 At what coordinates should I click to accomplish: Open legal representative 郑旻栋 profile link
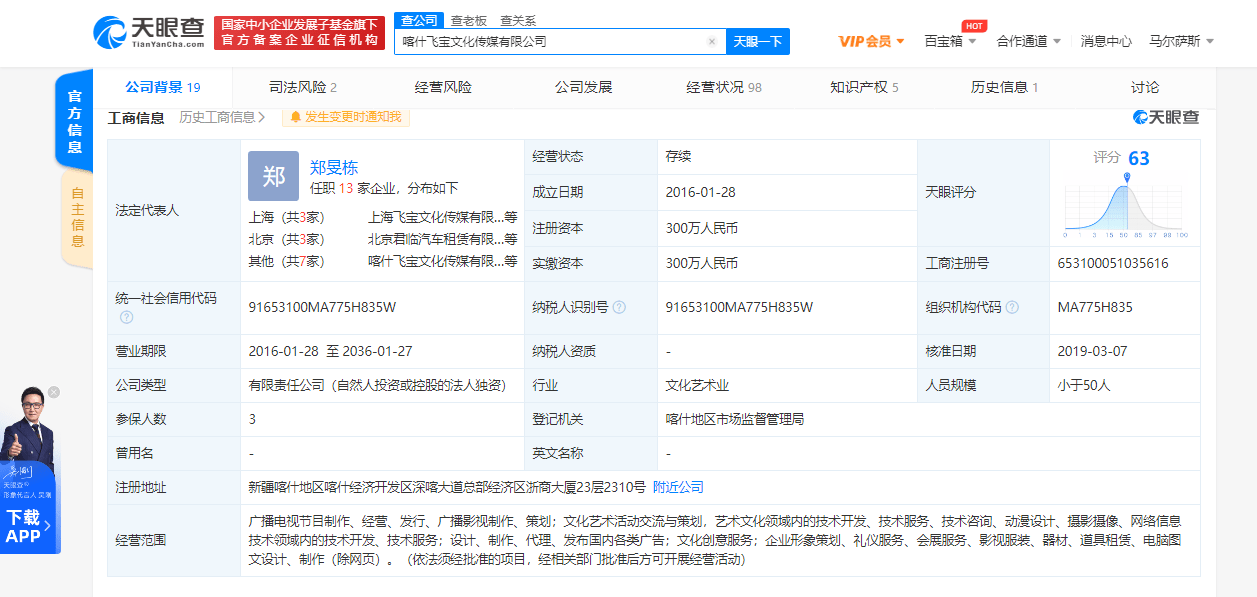click(x=334, y=167)
